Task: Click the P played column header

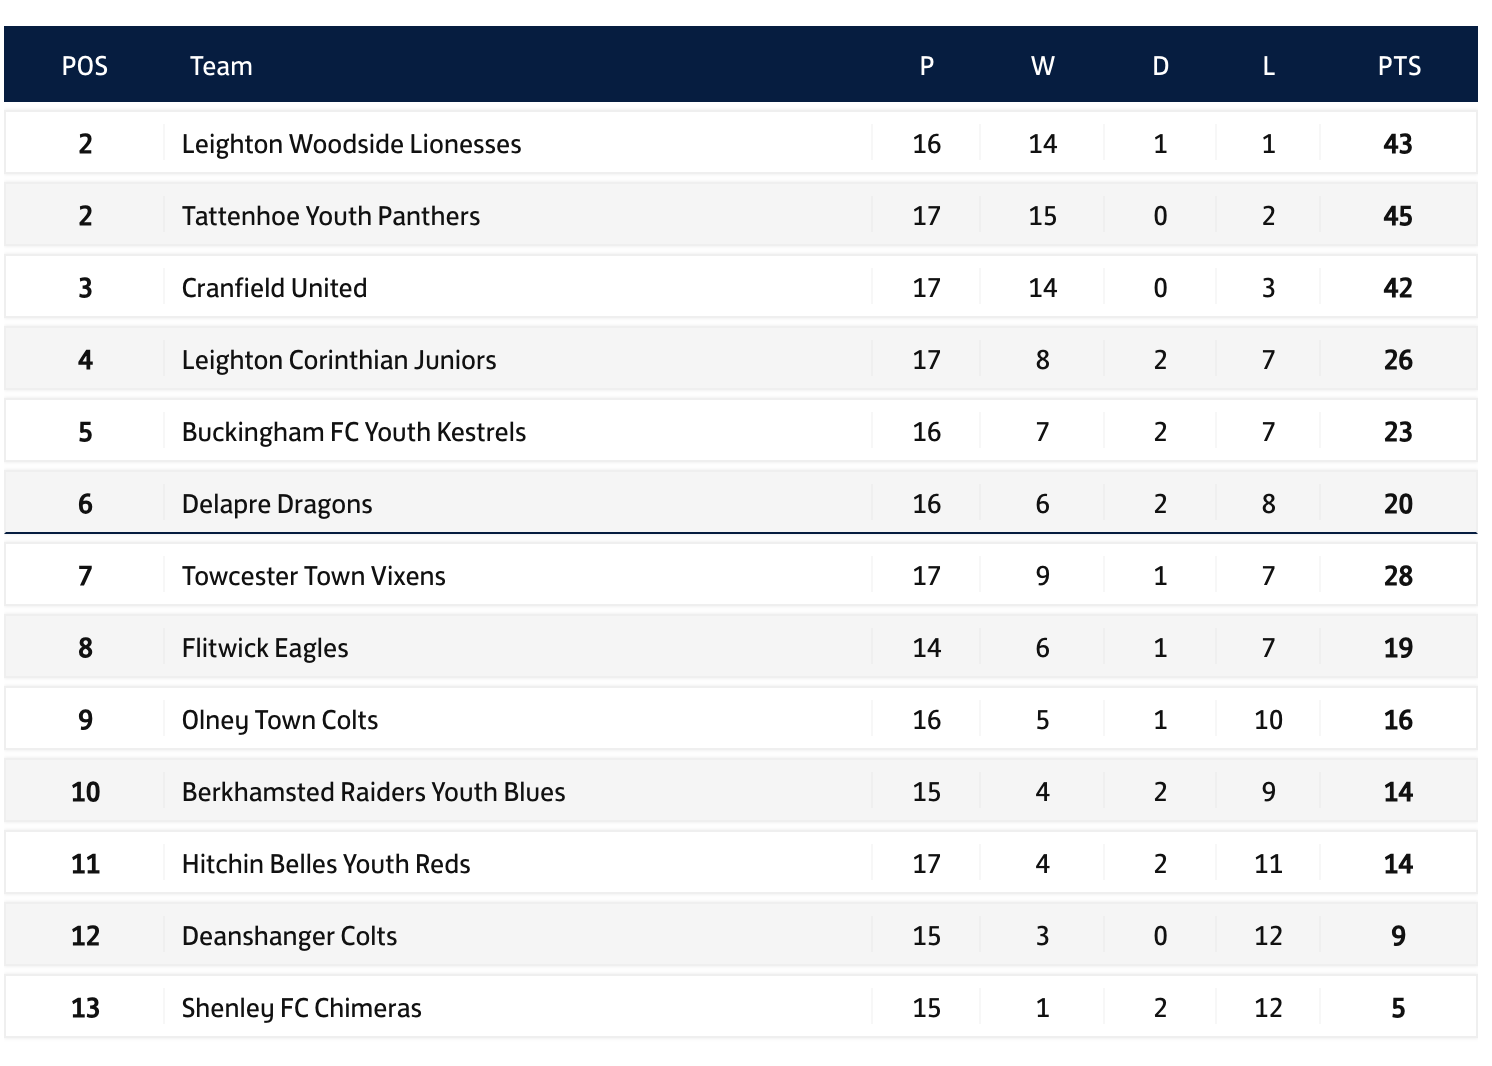Action: tap(927, 66)
